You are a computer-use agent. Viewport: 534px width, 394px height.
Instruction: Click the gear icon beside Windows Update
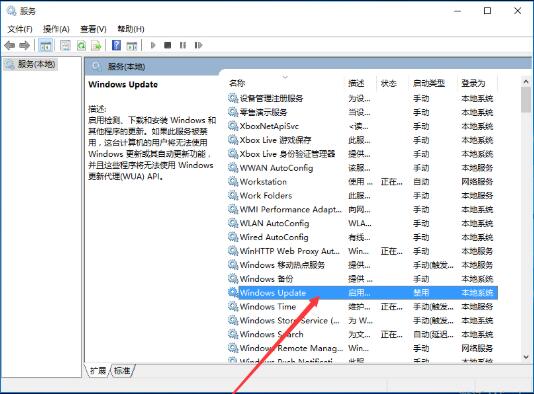[x=233, y=293]
